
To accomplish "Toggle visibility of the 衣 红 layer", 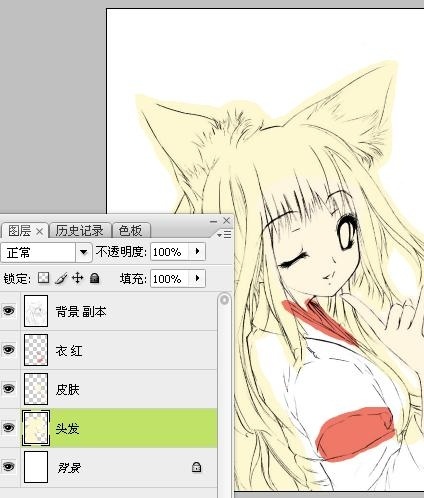I will [x=9, y=349].
